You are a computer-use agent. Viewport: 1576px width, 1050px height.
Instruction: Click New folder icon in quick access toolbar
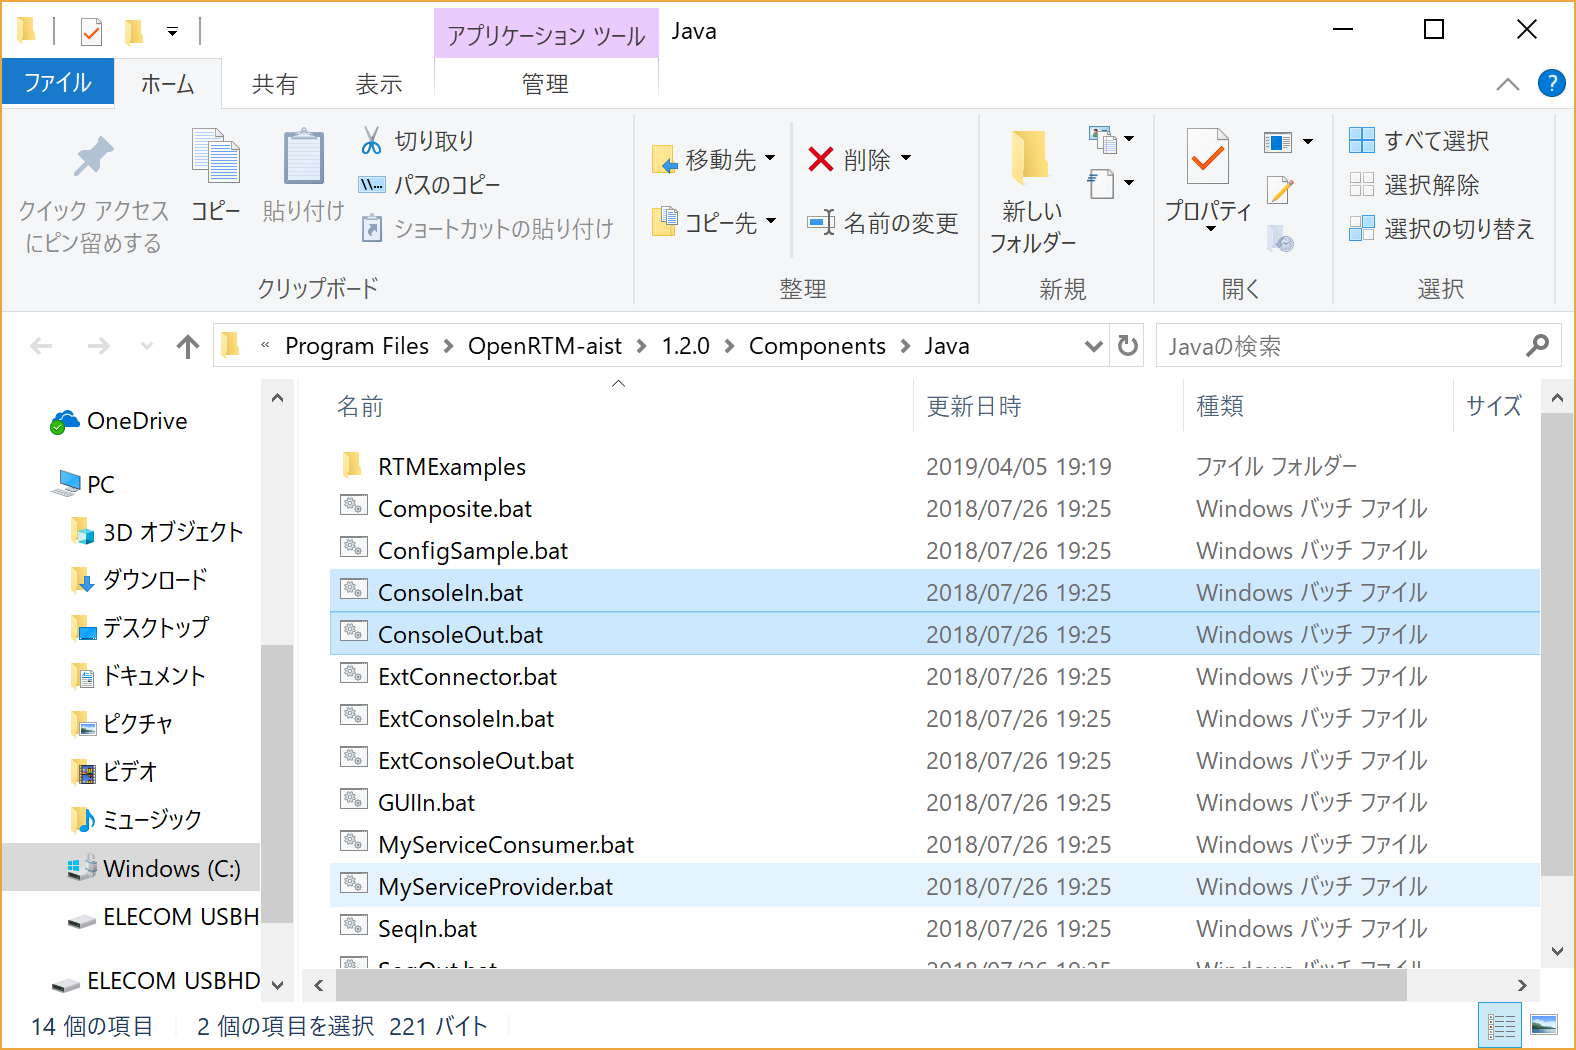133,32
